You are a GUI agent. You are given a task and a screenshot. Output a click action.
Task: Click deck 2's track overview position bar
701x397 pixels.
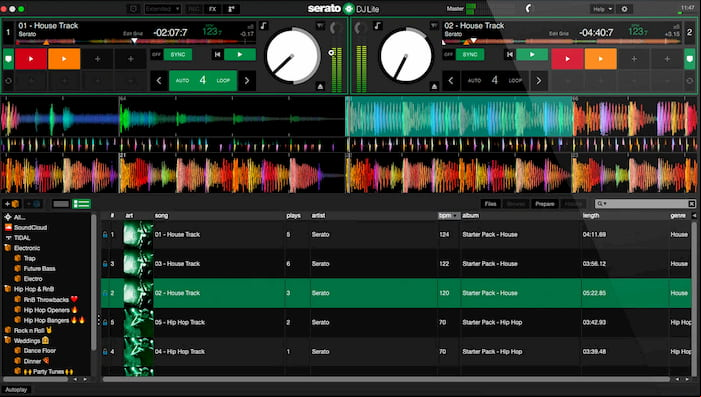point(562,41)
